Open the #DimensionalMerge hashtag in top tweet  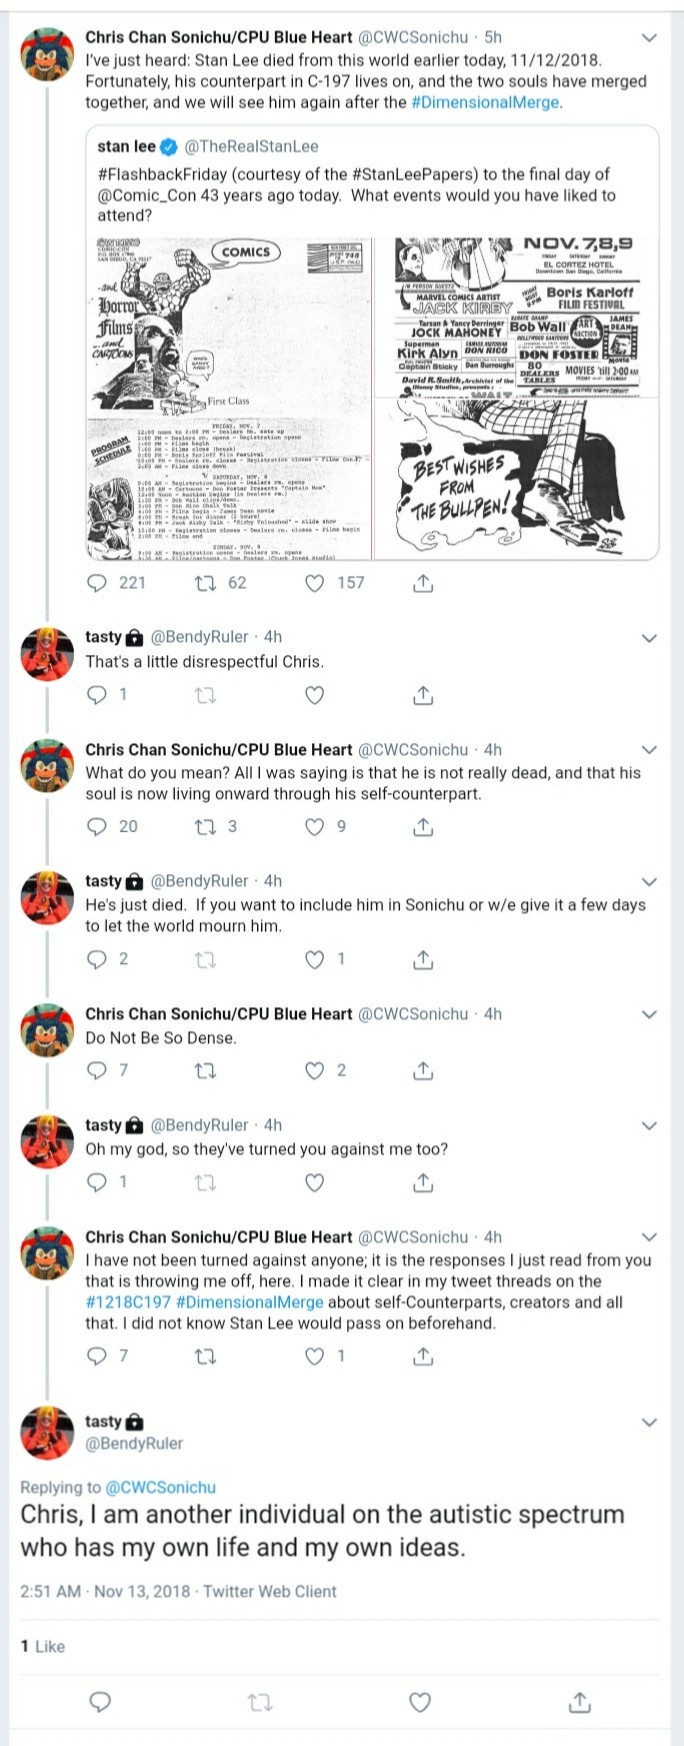(486, 102)
